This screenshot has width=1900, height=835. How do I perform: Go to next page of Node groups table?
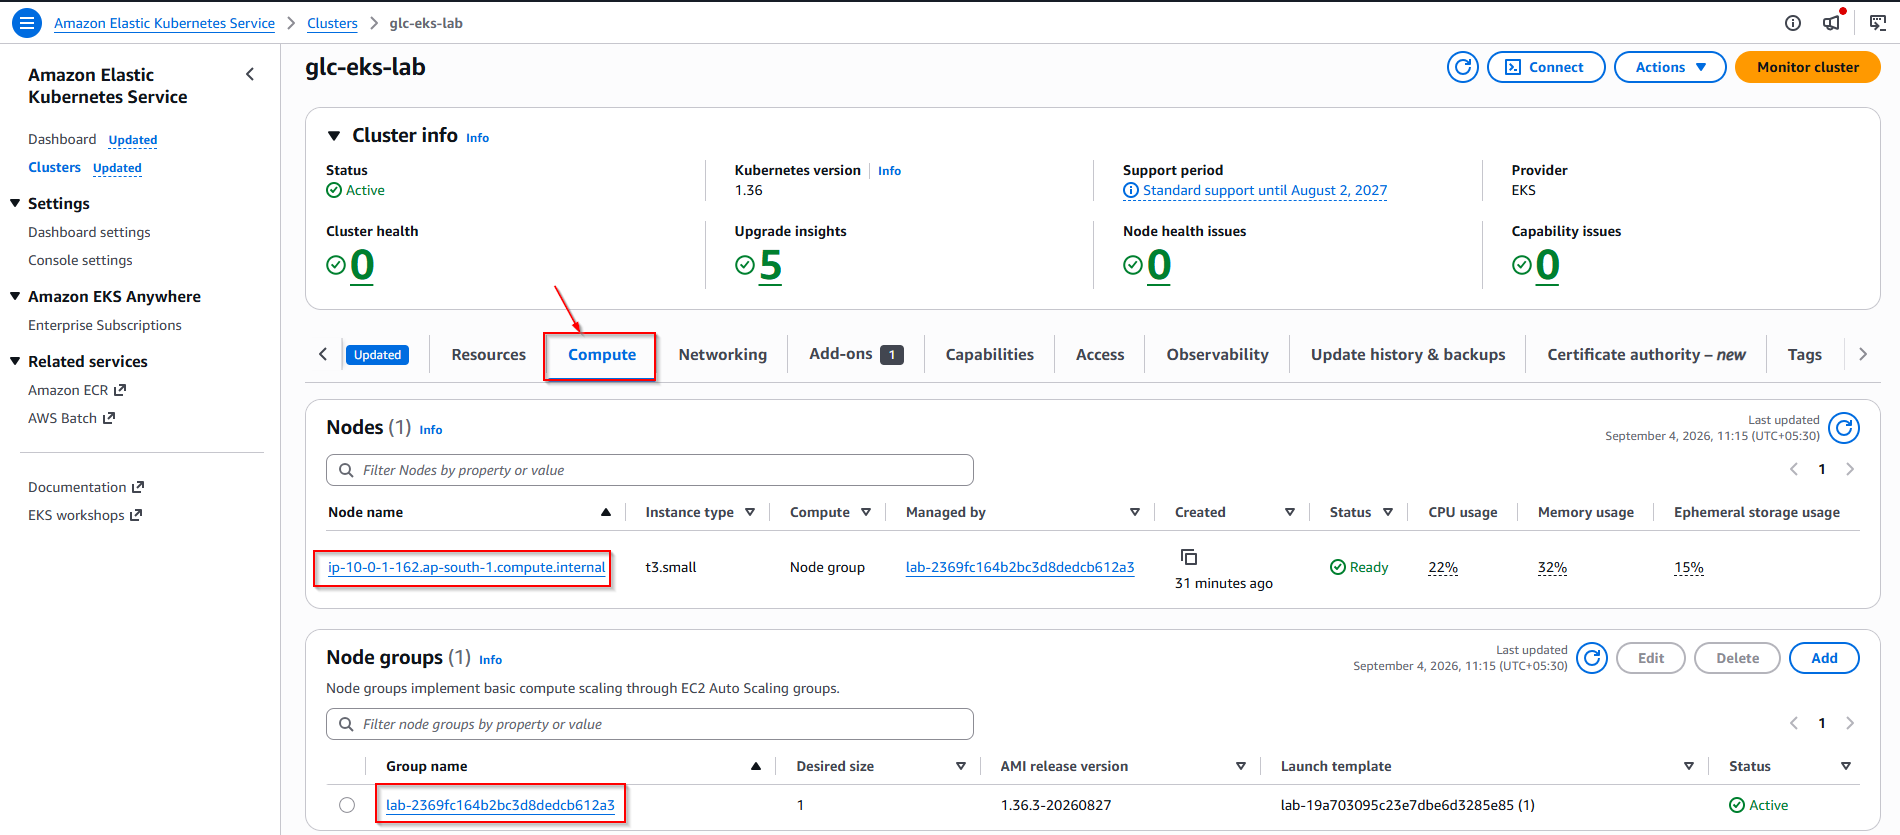point(1850,723)
